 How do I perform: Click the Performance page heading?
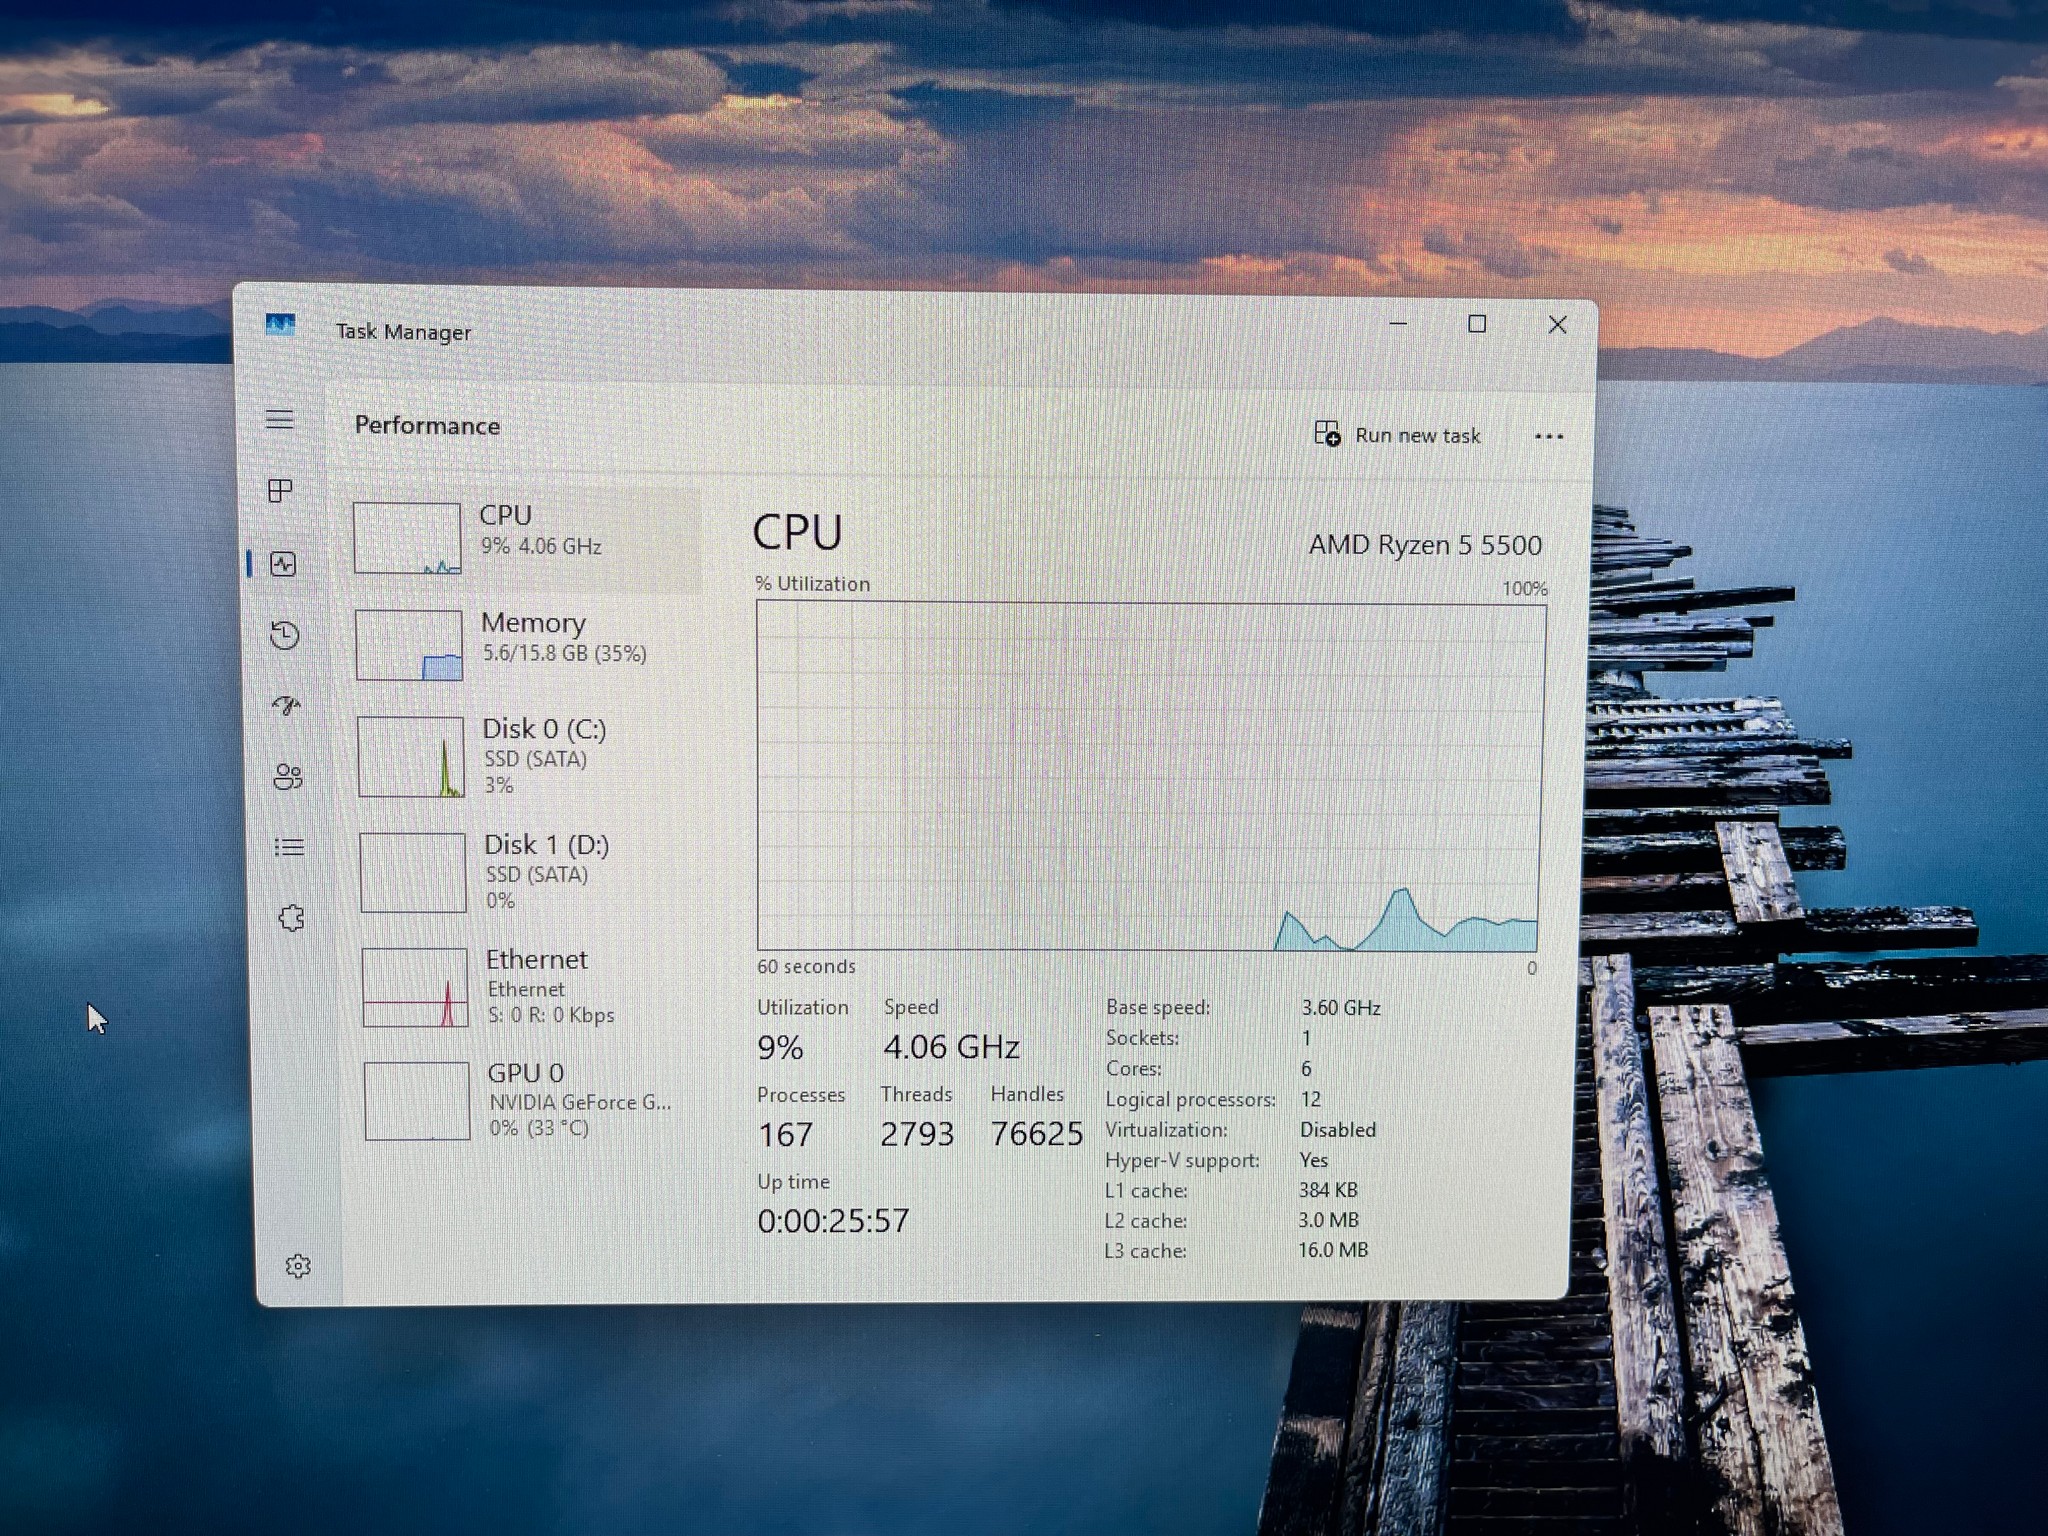coord(427,425)
